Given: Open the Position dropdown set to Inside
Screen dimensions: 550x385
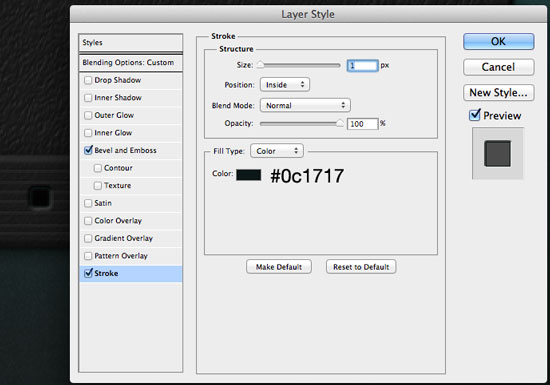Looking at the screenshot, I should [284, 85].
